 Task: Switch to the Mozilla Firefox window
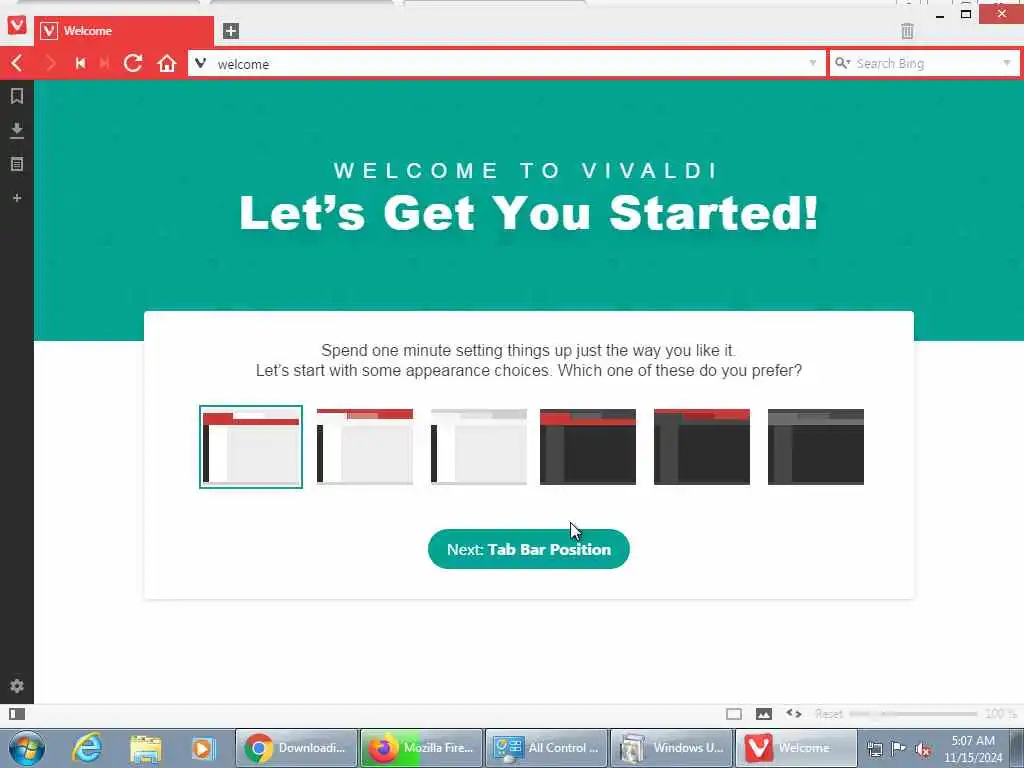tap(422, 748)
